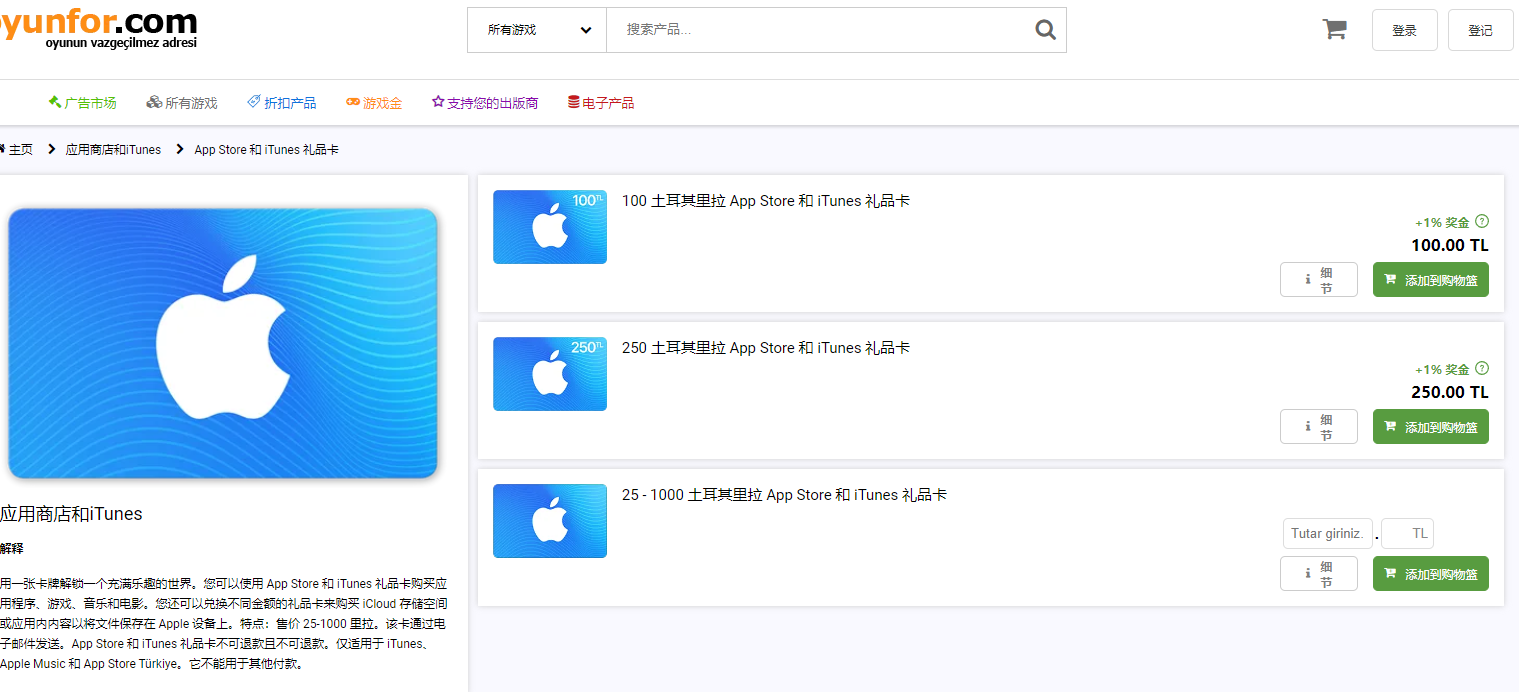Open the 电子产品 menu item
The image size is (1519, 692).
pos(601,103)
